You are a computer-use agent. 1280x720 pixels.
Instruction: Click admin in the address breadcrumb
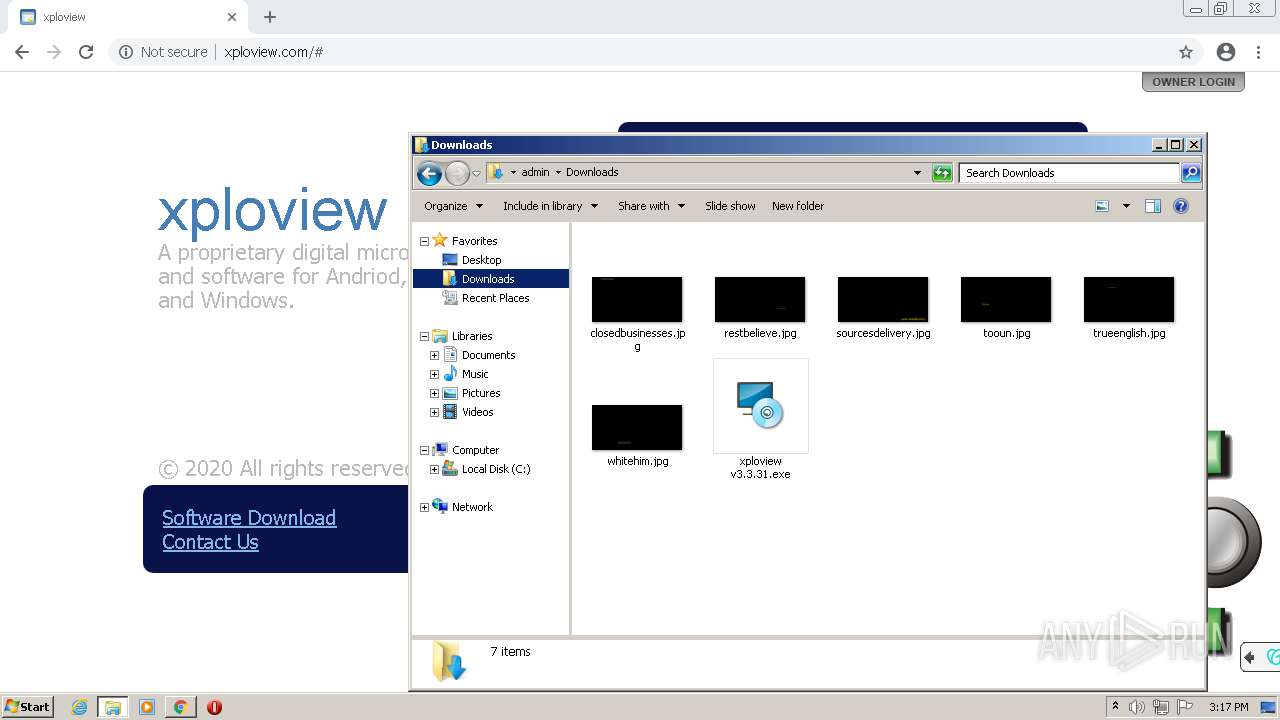tap(535, 172)
